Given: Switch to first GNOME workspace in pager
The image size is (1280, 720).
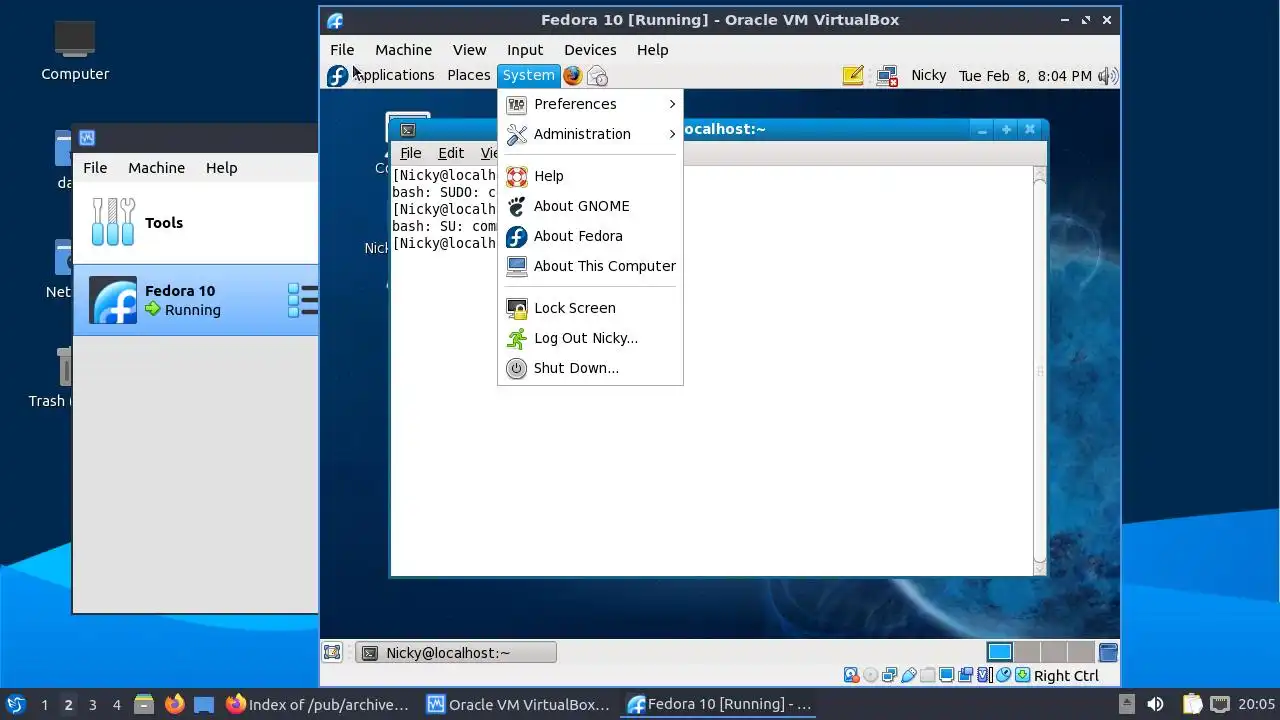Looking at the screenshot, I should [x=1000, y=653].
